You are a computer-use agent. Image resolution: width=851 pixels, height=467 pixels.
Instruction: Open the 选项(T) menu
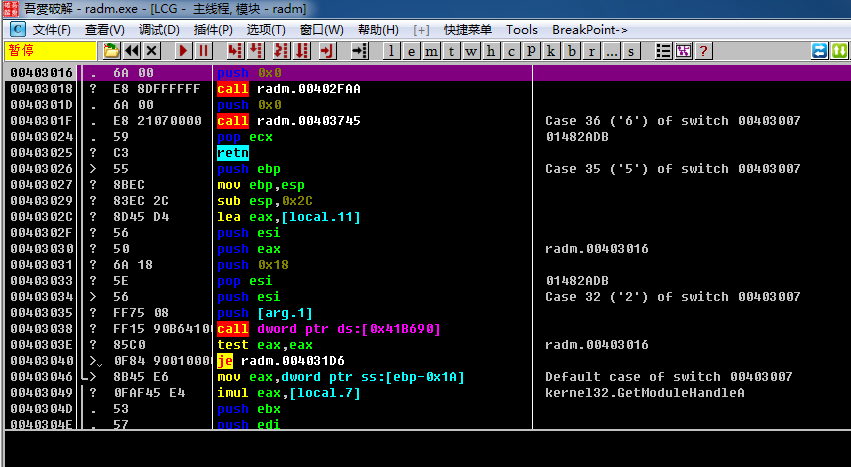click(x=266, y=30)
